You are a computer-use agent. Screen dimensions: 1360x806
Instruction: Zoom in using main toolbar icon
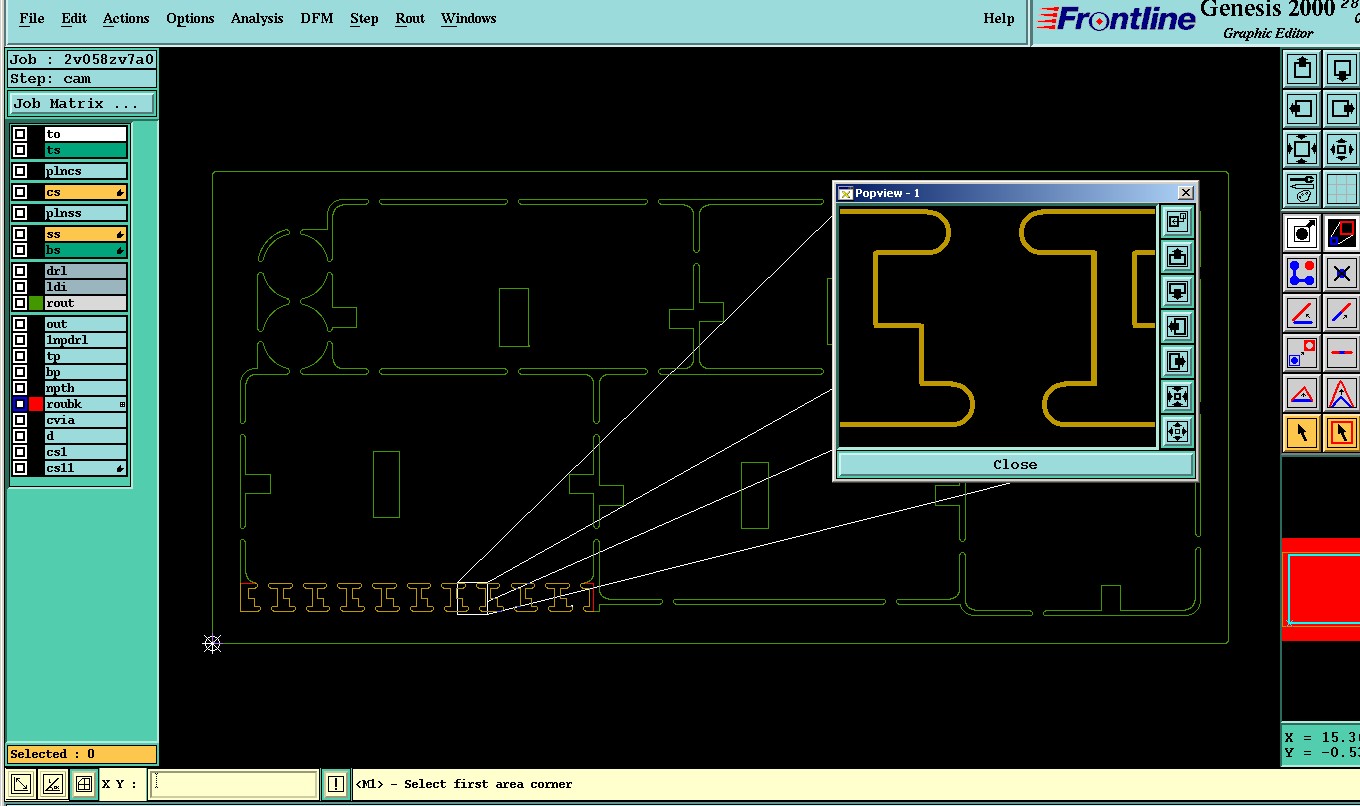tap(1301, 149)
